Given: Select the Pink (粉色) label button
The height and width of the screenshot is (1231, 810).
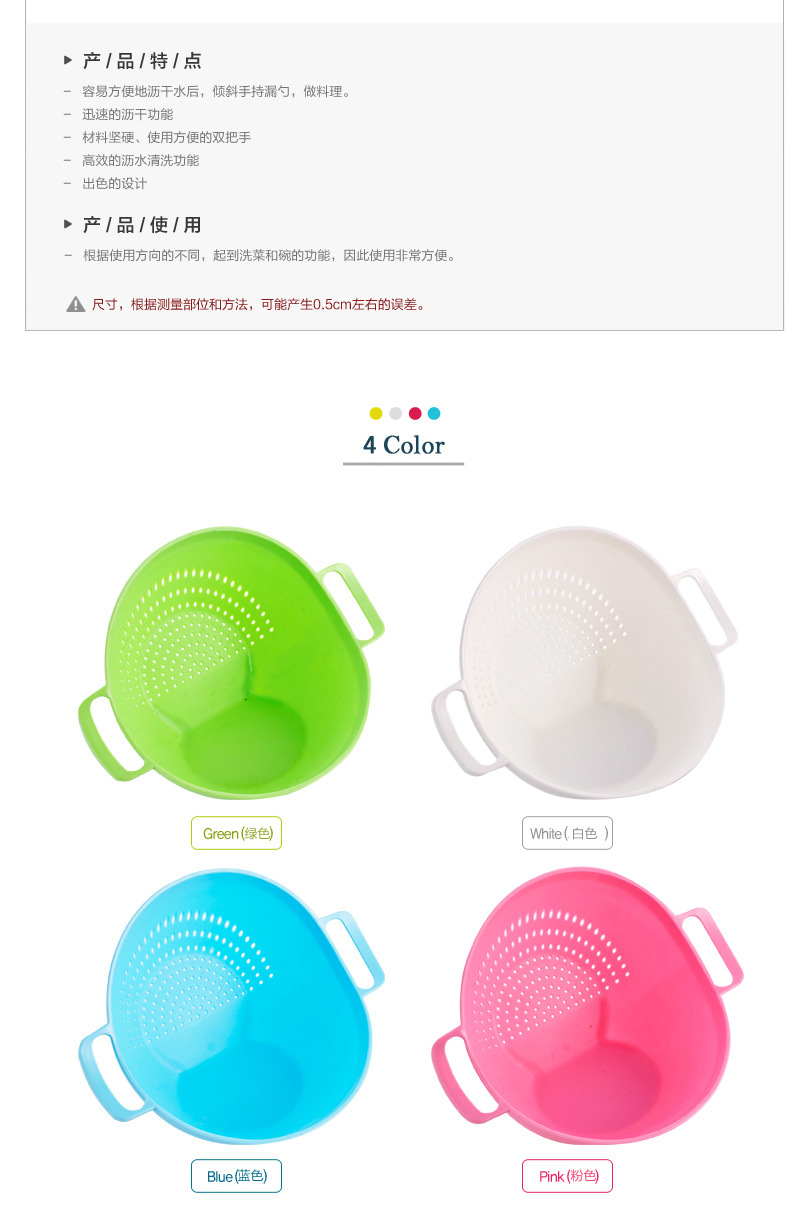Looking at the screenshot, I should pos(567,1176).
